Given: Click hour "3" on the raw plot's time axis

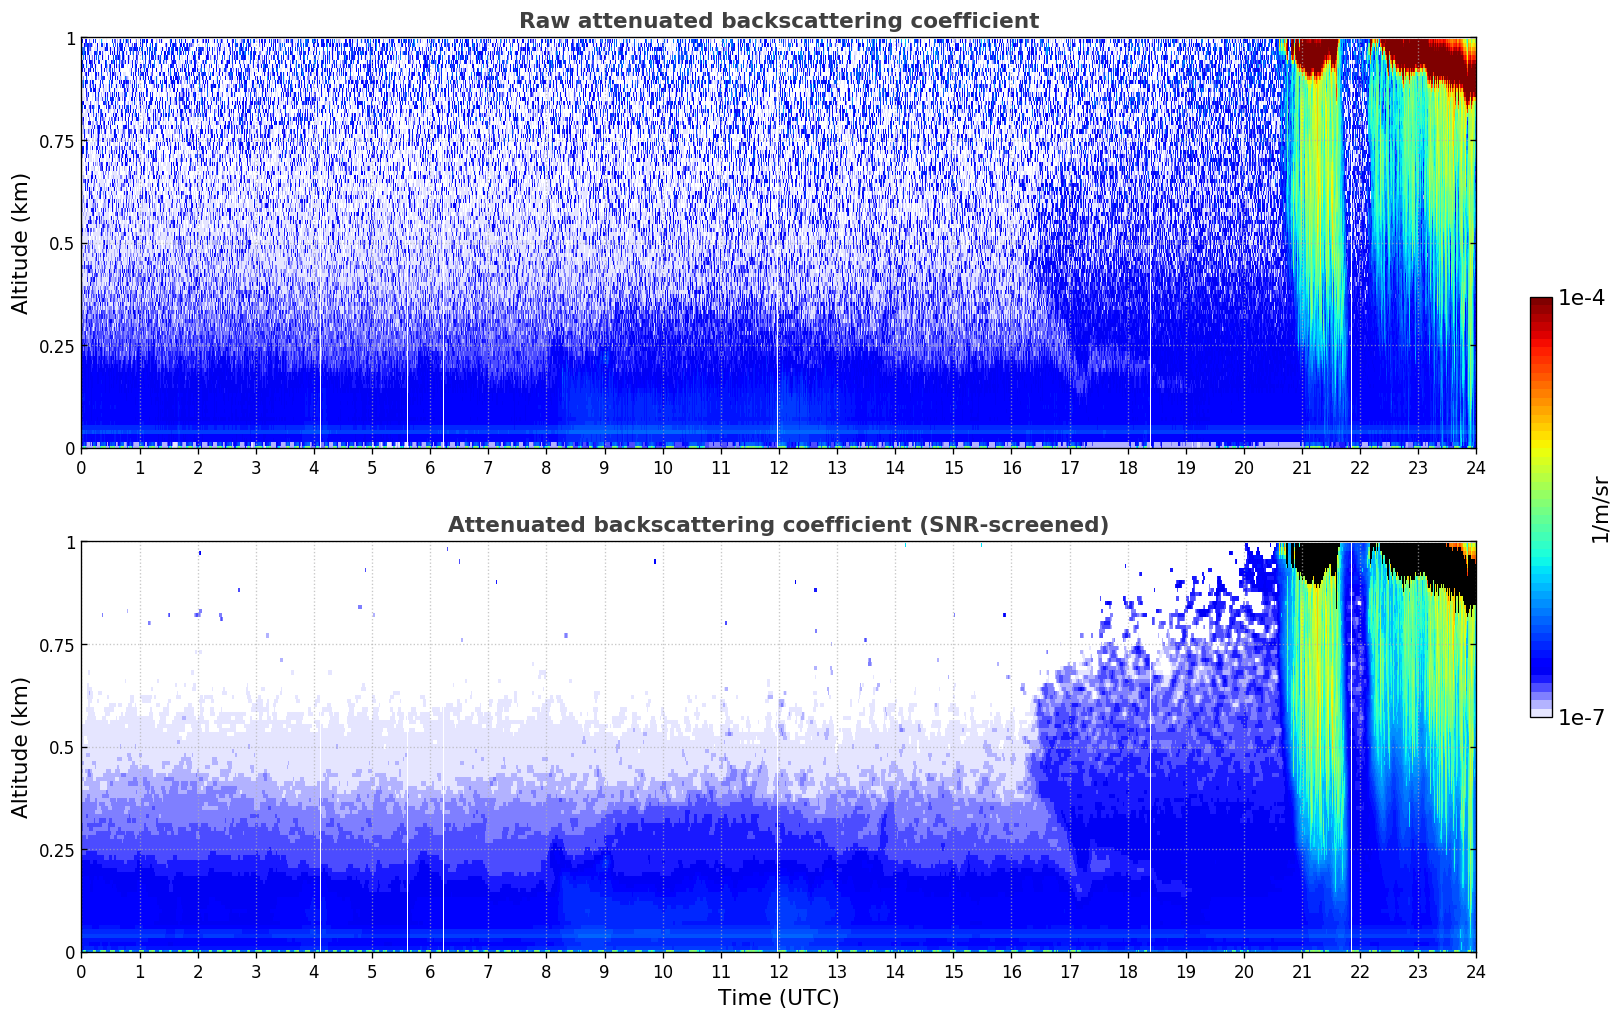Looking at the screenshot, I should (256, 467).
